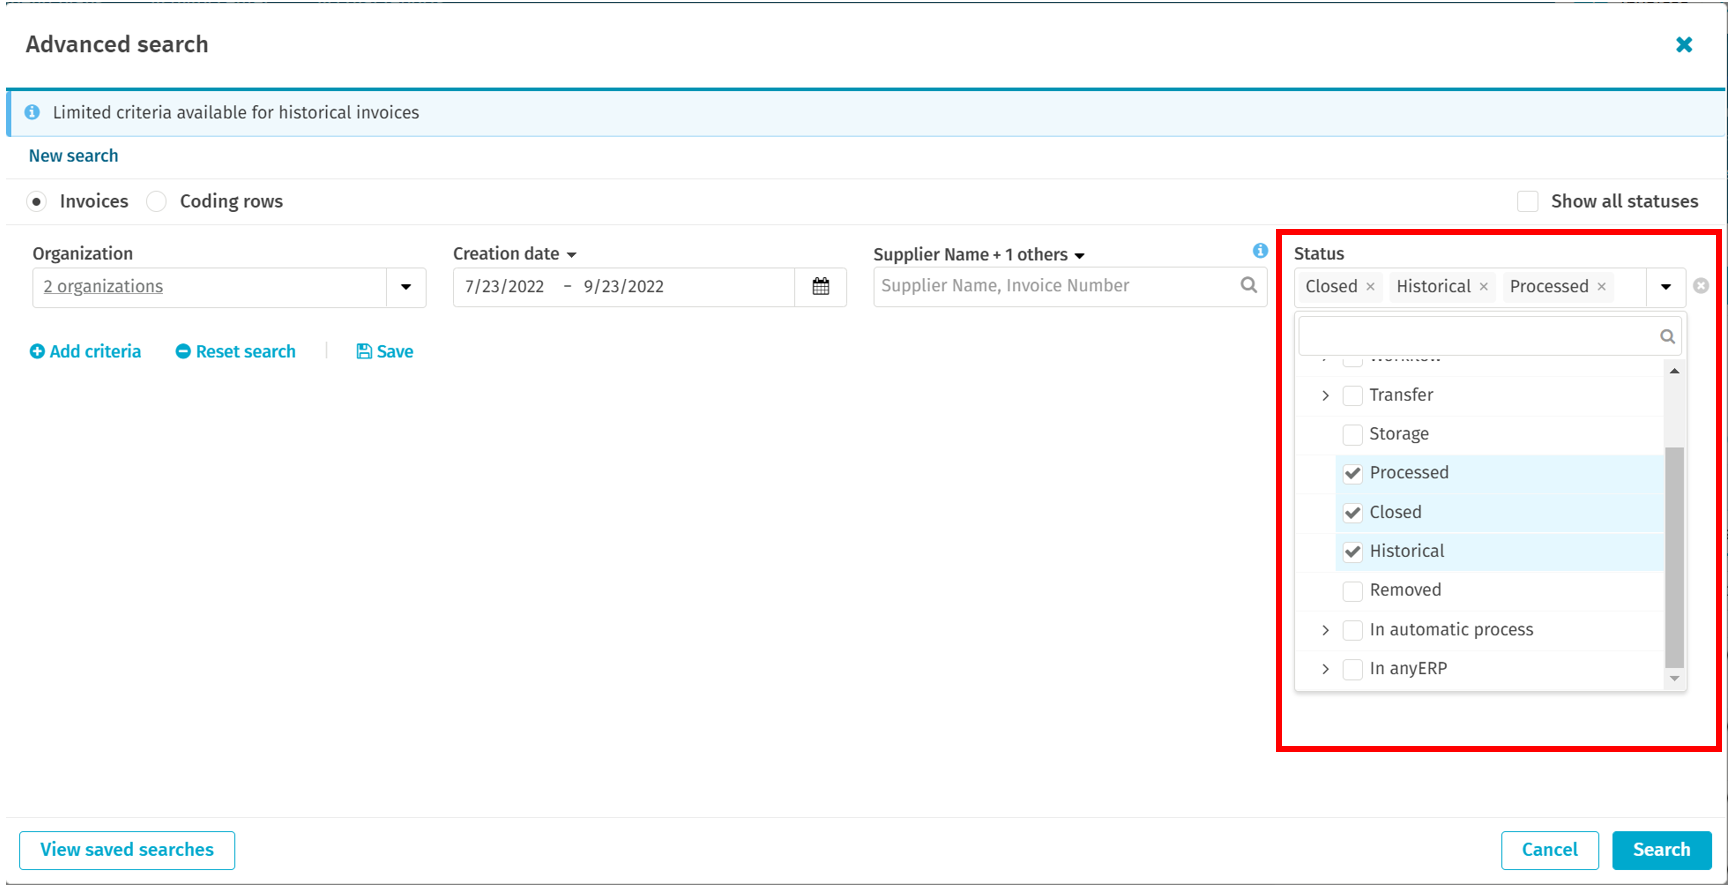Remove the Processed status tag
The height and width of the screenshot is (886, 1730).
(x=1601, y=287)
